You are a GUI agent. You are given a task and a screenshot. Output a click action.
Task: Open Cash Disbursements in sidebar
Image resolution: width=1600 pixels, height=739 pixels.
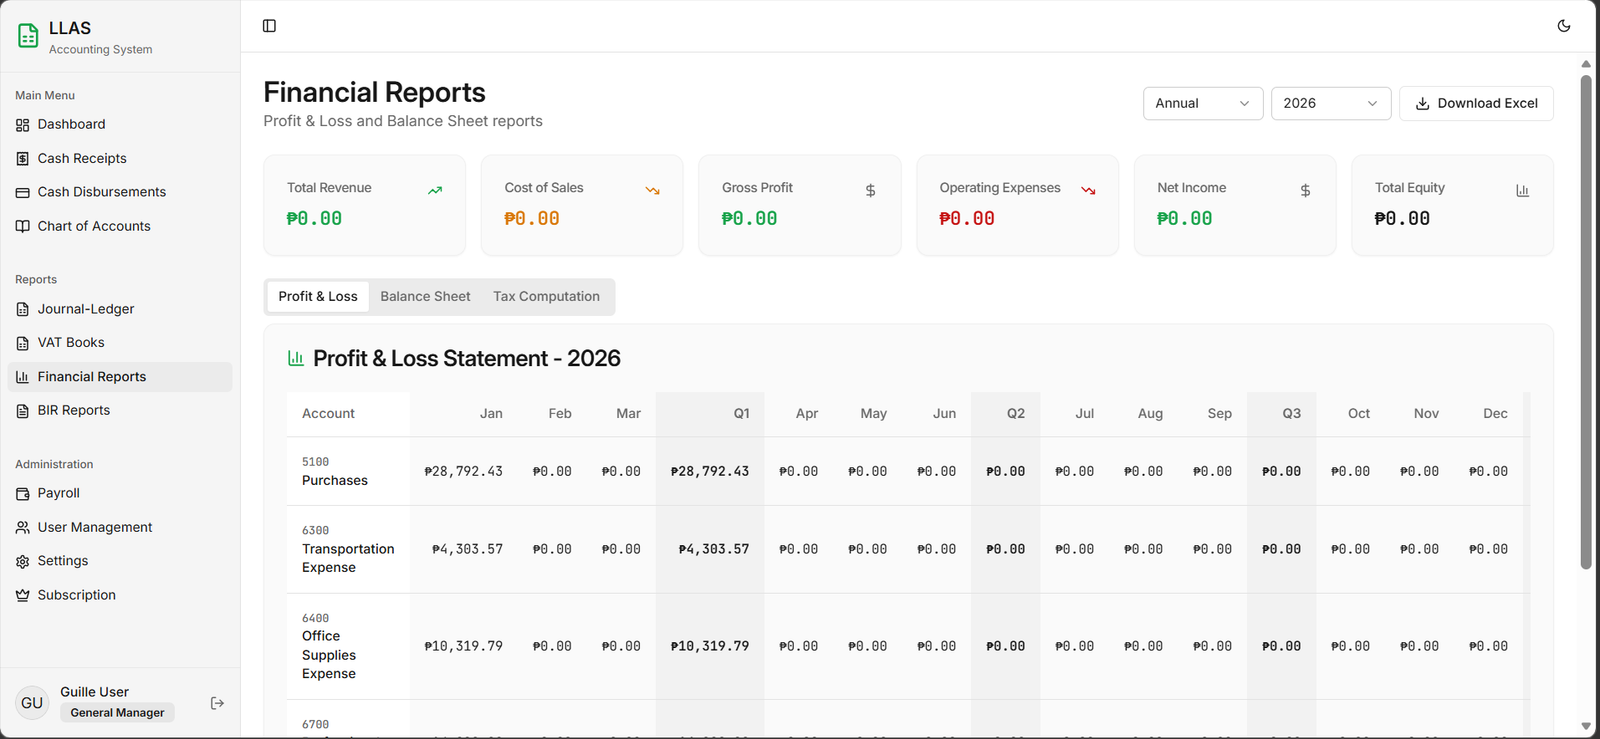click(x=101, y=192)
